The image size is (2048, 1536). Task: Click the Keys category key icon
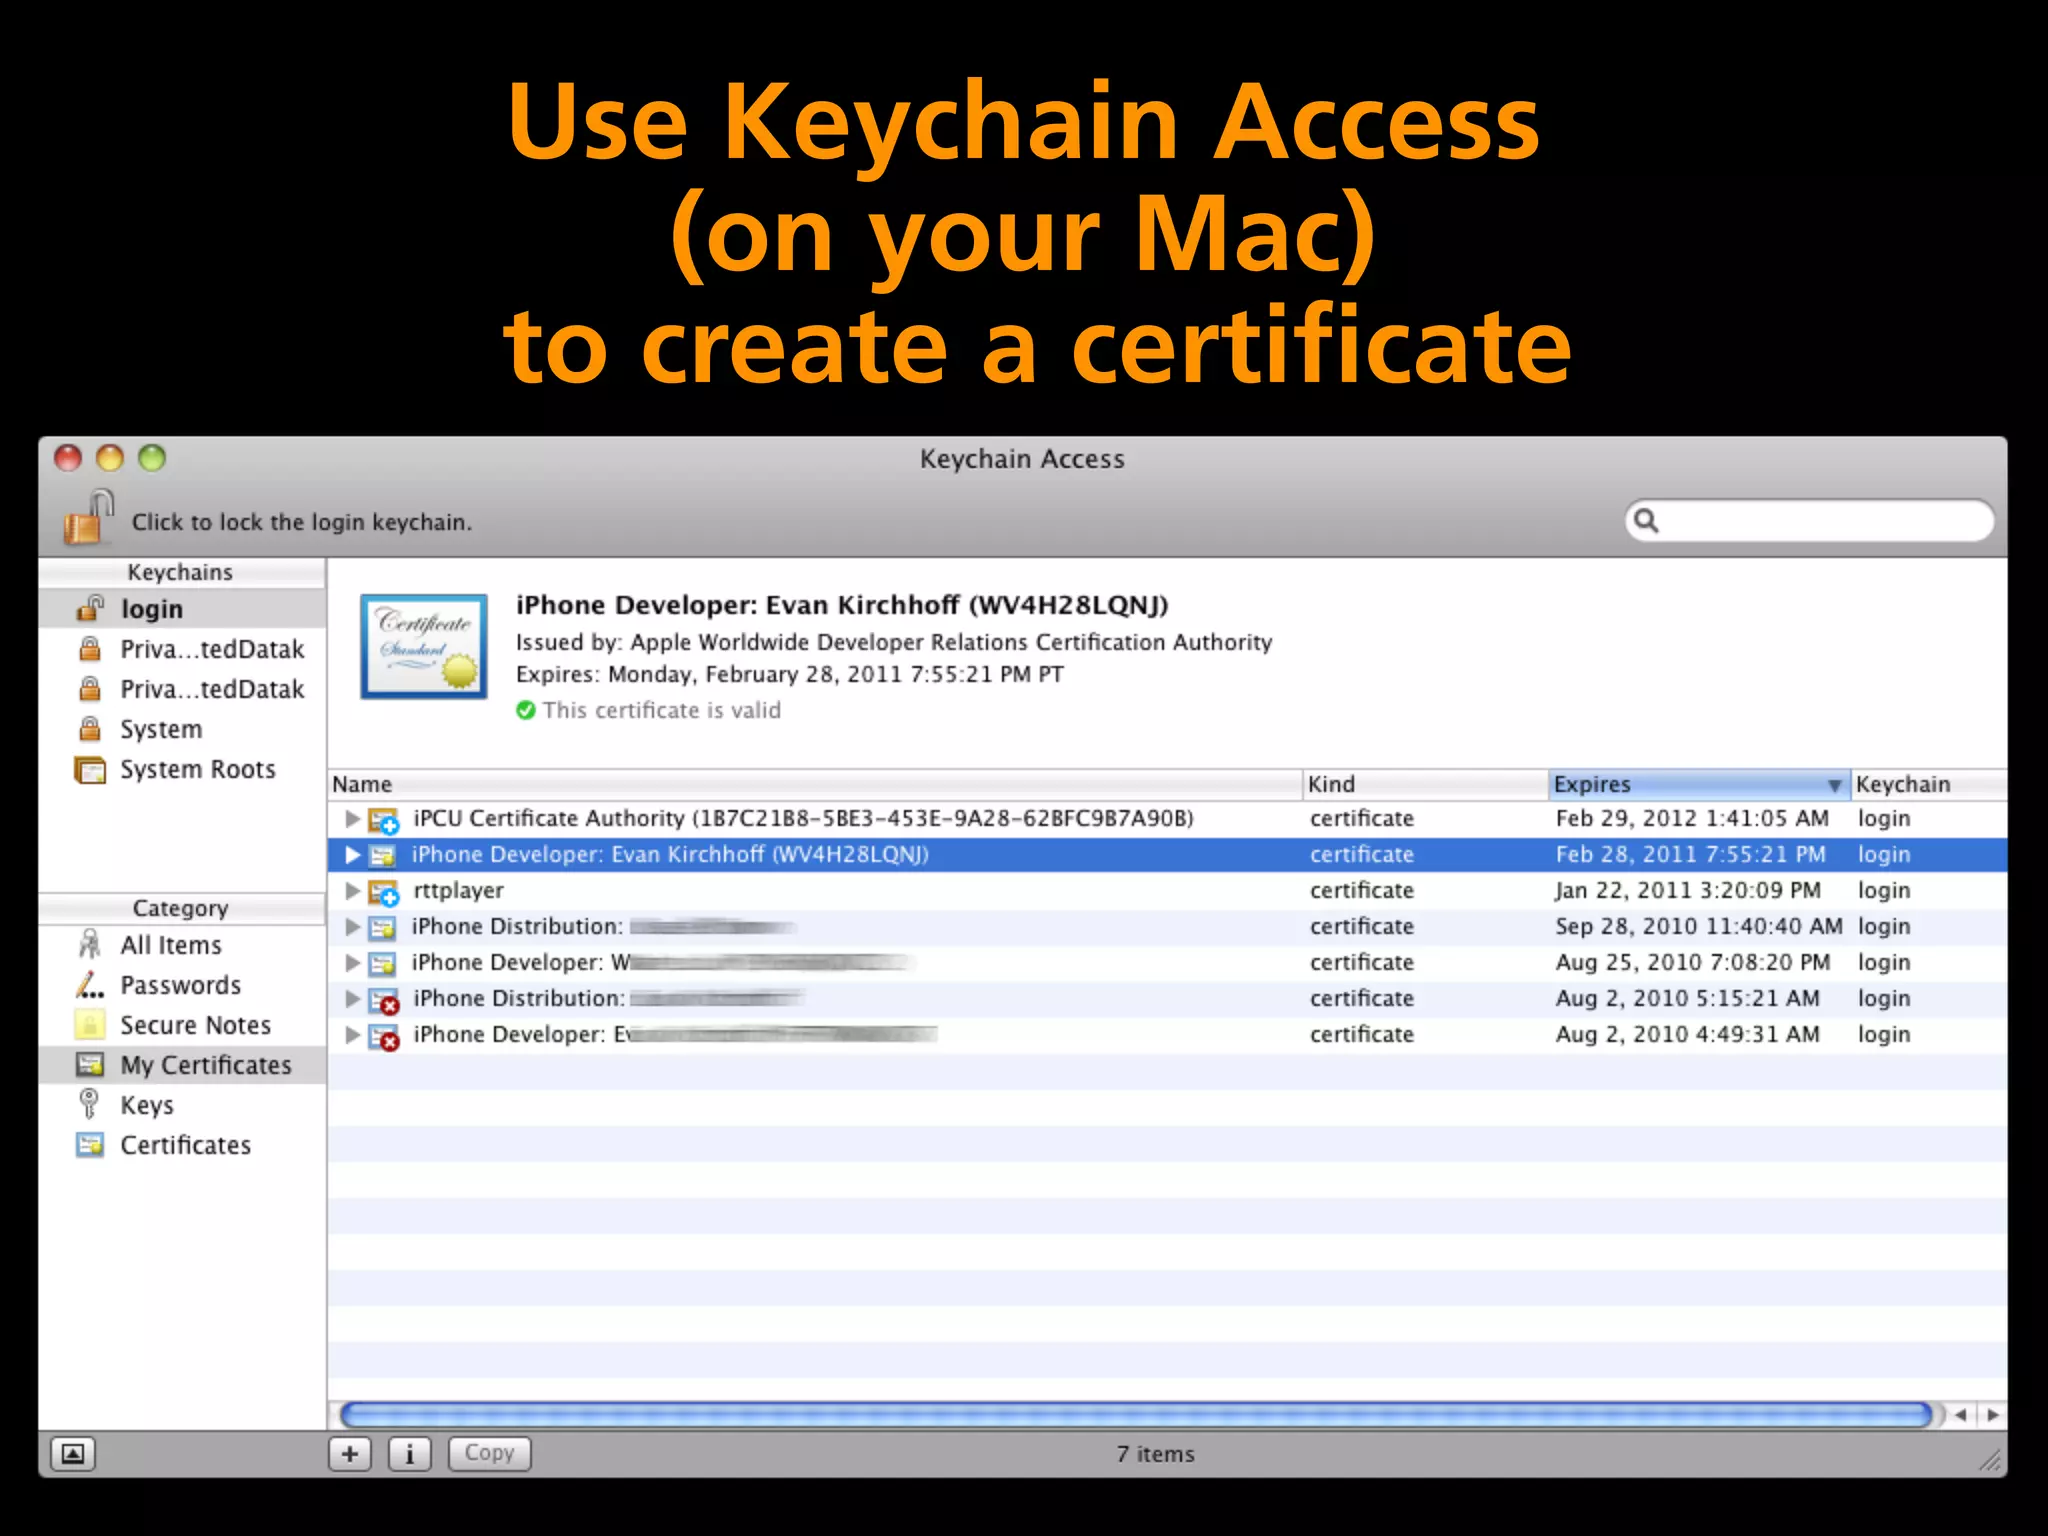click(x=90, y=1104)
